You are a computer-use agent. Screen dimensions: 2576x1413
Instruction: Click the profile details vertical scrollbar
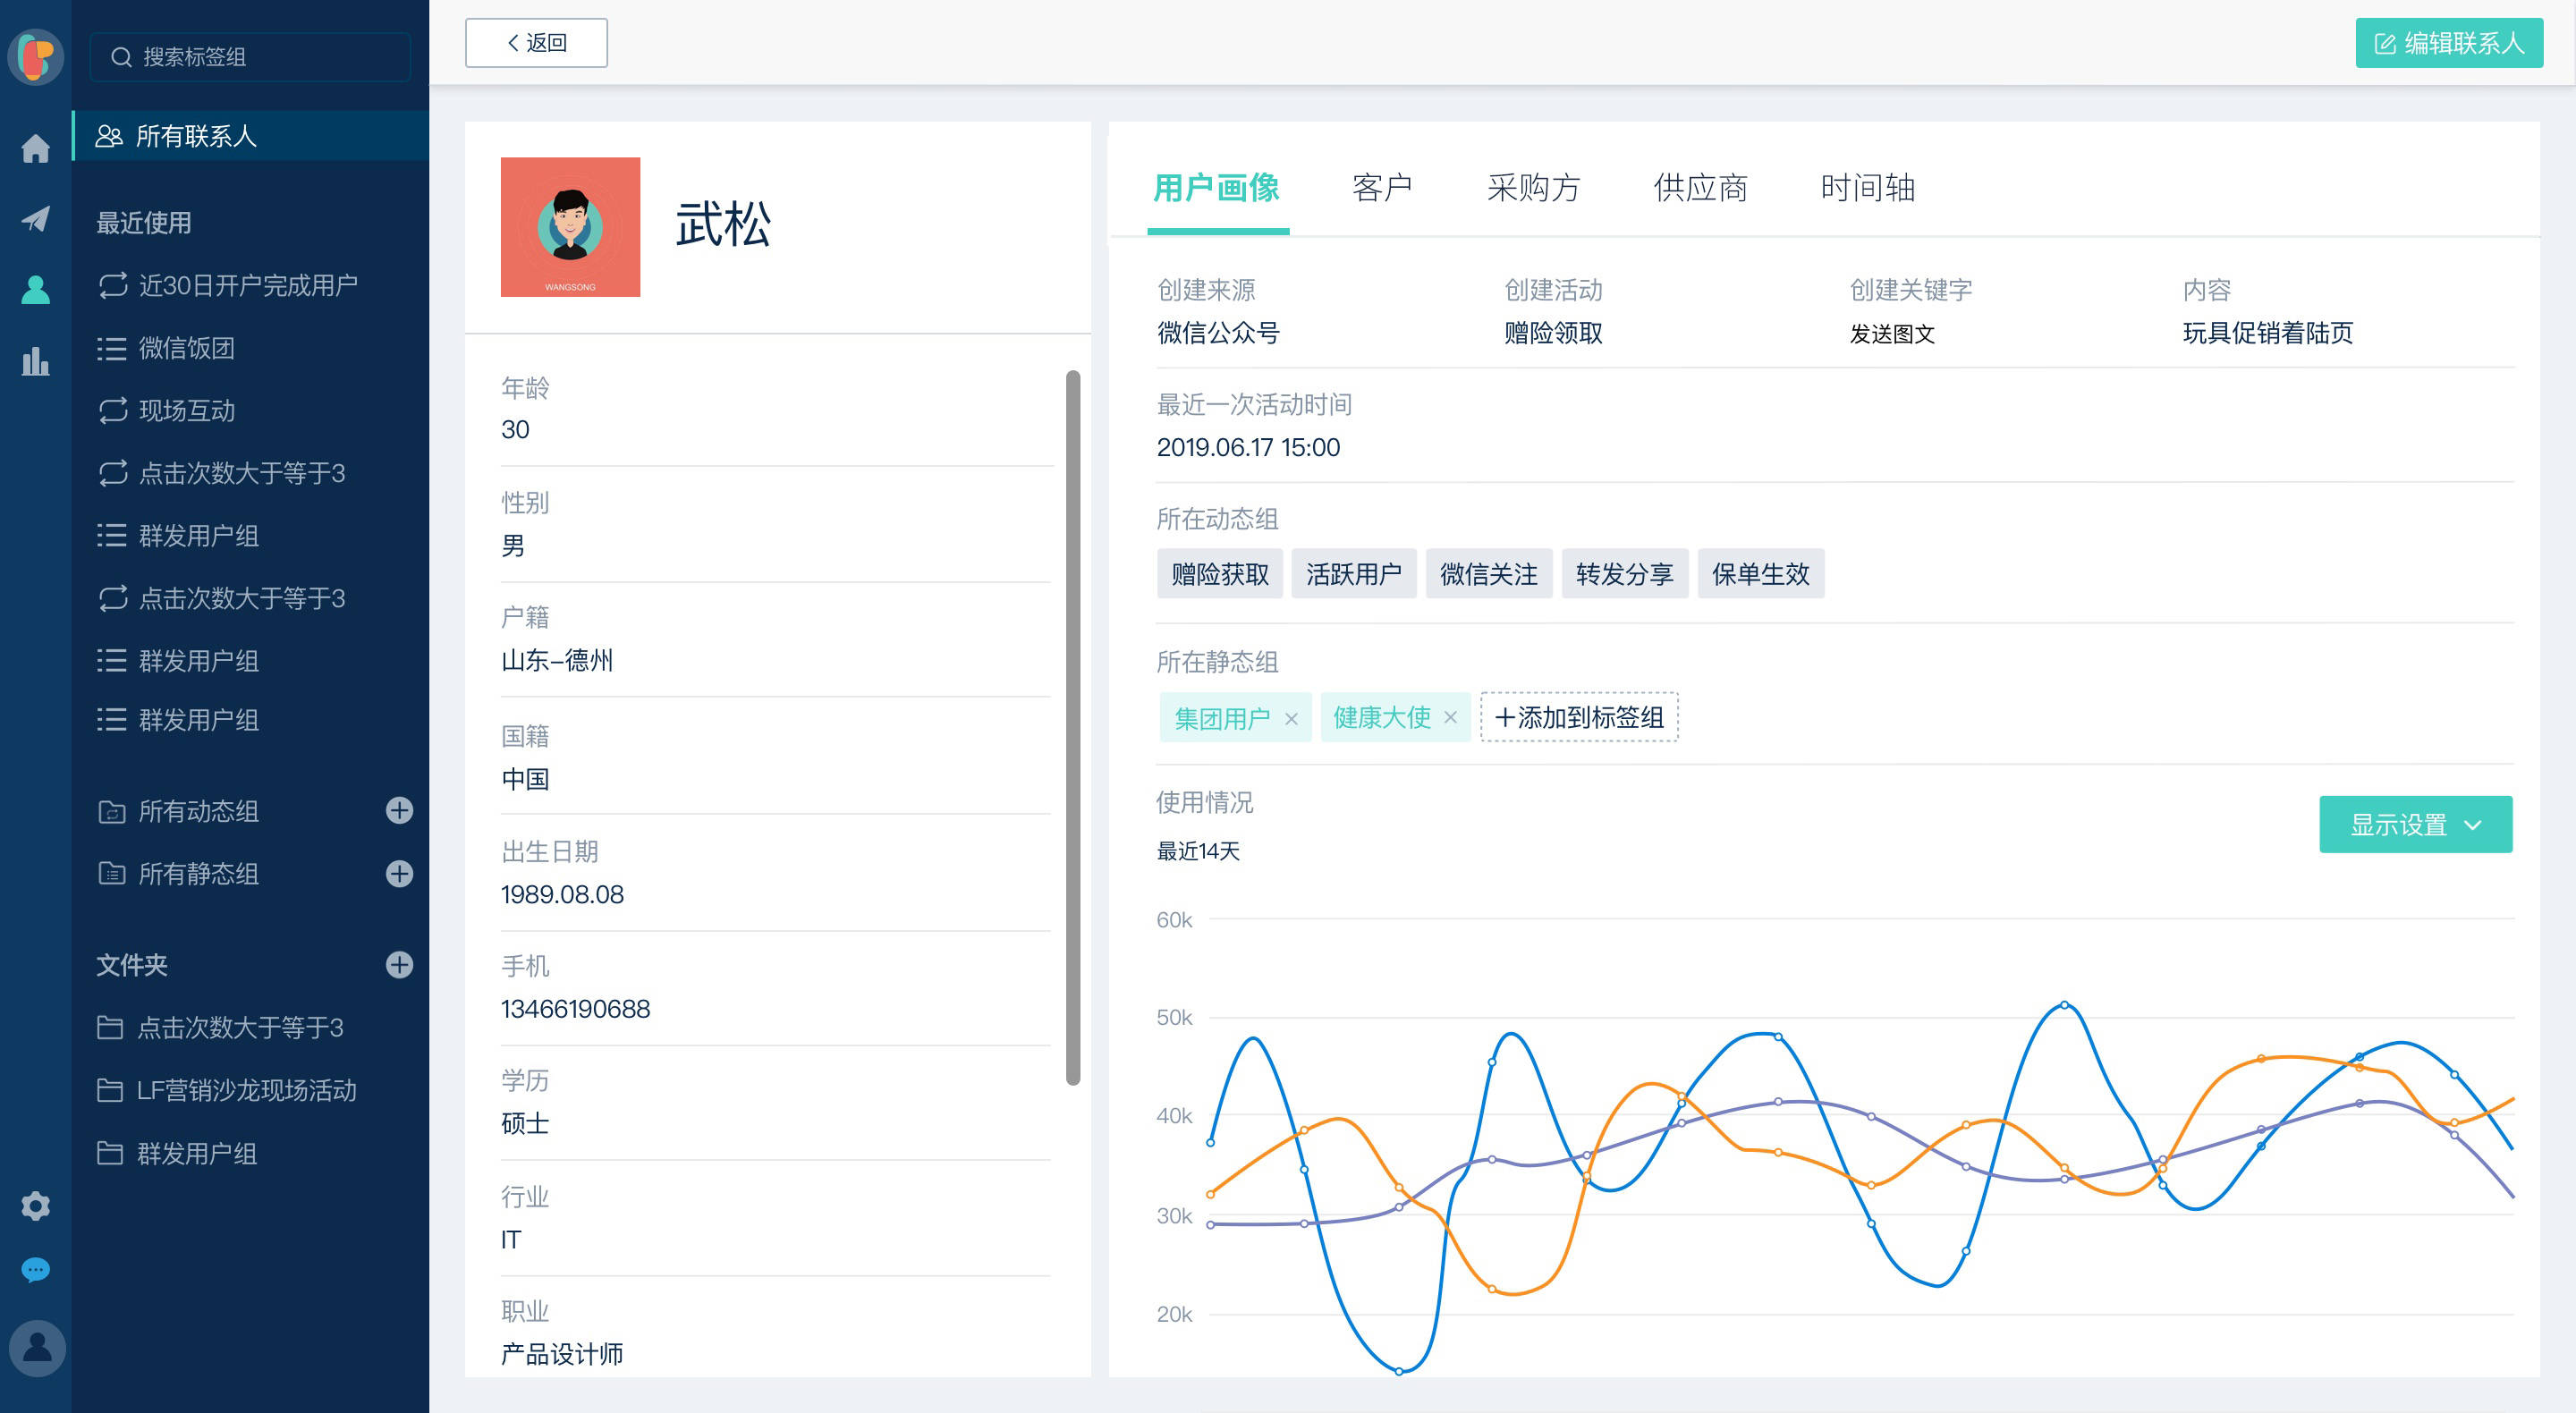1073,727
